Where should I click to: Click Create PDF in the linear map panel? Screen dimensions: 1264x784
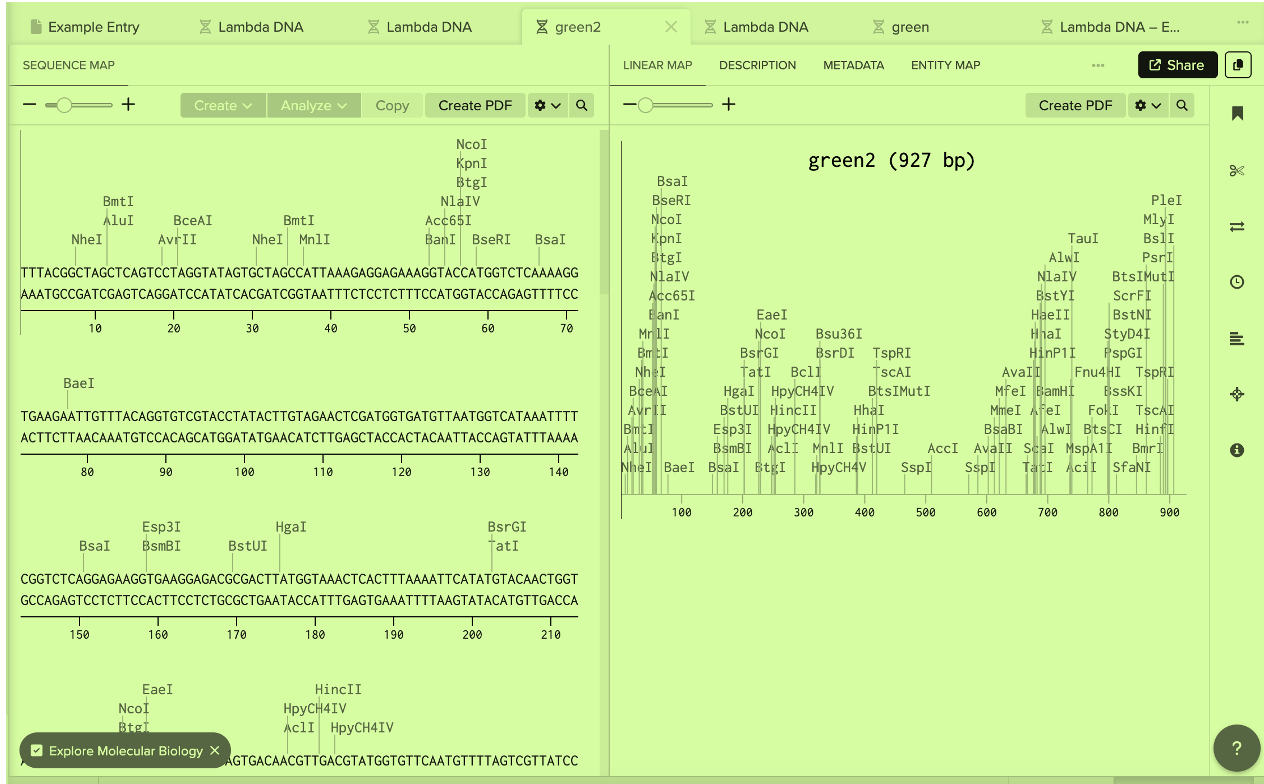click(1075, 105)
